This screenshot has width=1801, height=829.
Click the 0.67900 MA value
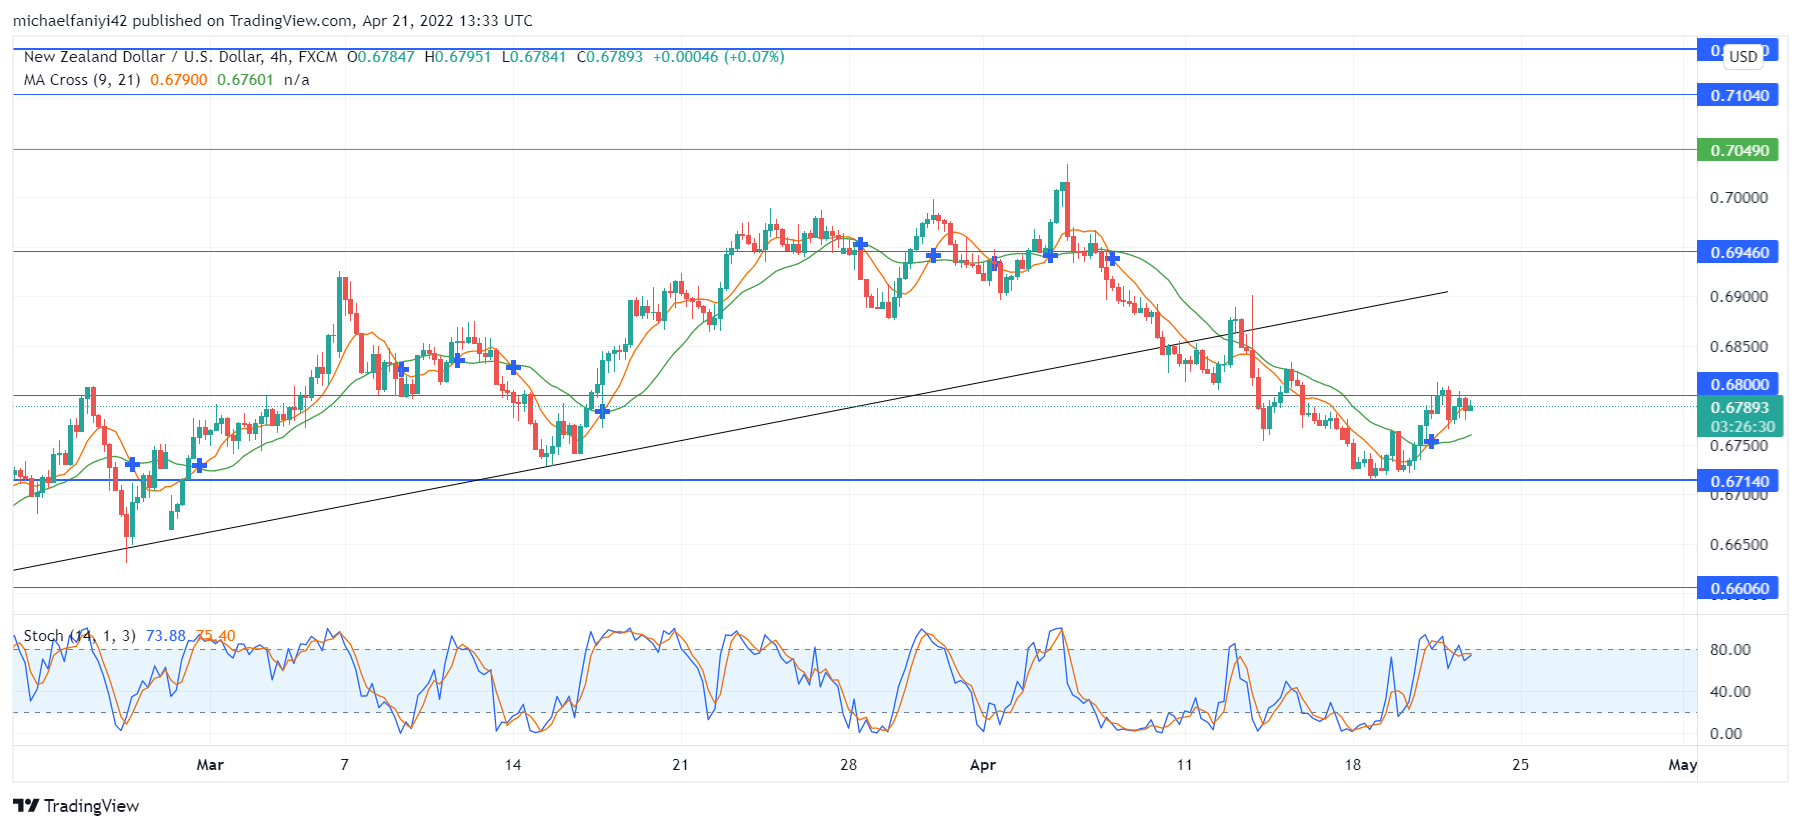(179, 80)
